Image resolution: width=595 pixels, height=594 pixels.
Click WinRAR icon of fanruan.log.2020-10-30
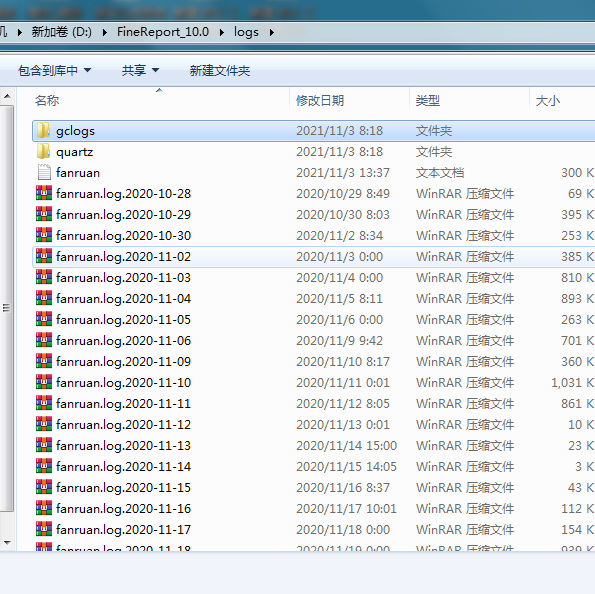pyautogui.click(x=44, y=235)
